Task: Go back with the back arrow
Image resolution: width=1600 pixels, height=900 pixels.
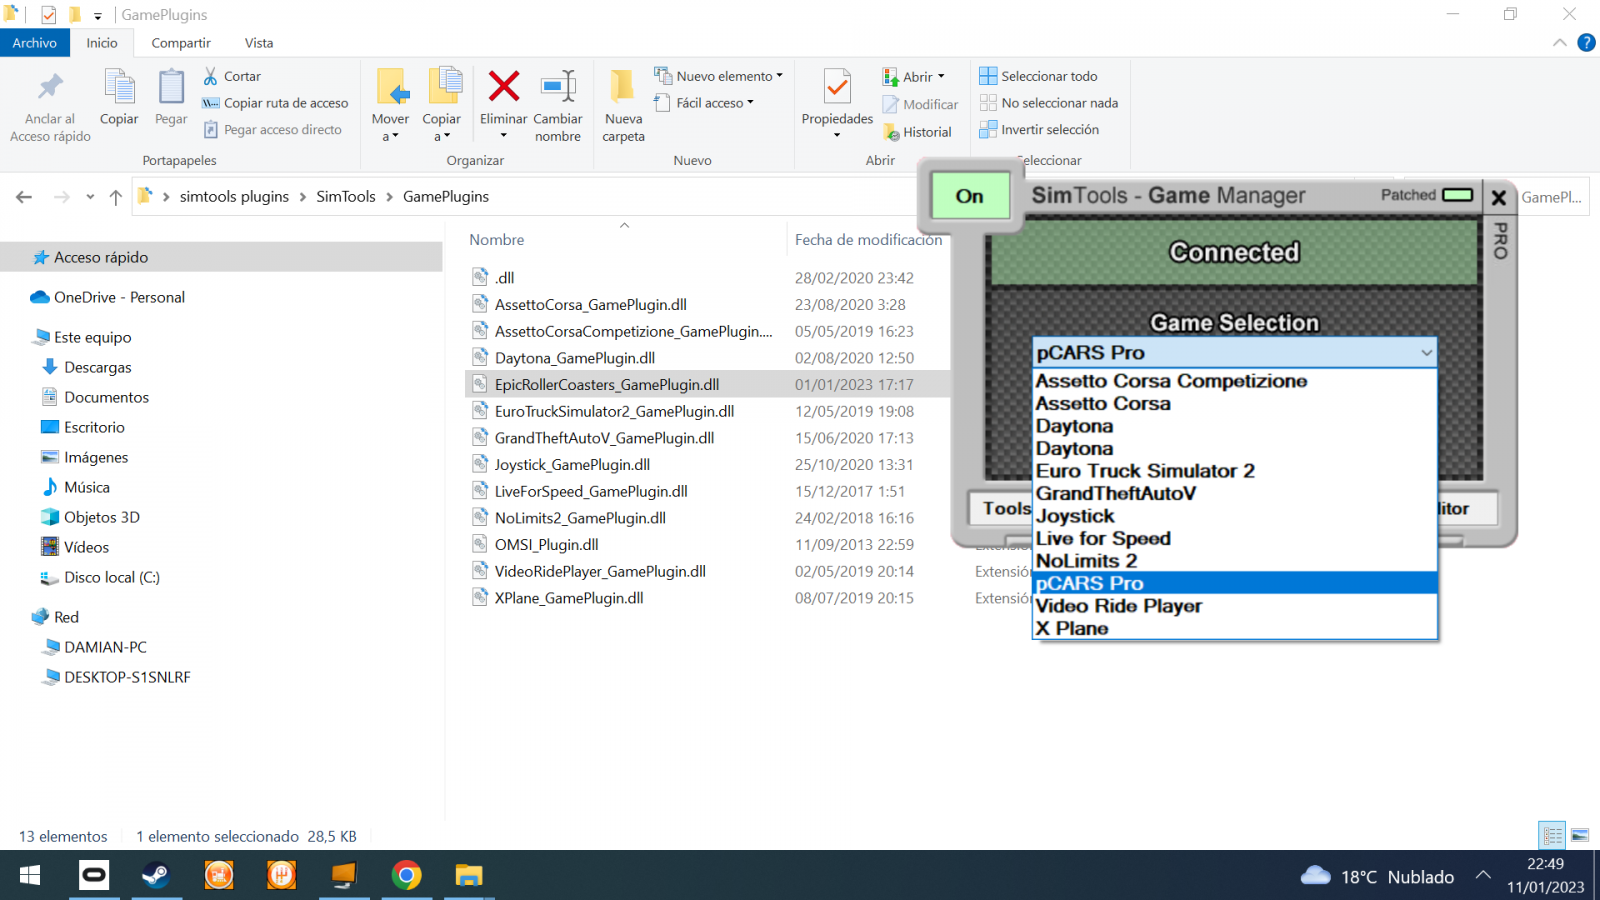Action: (x=24, y=197)
